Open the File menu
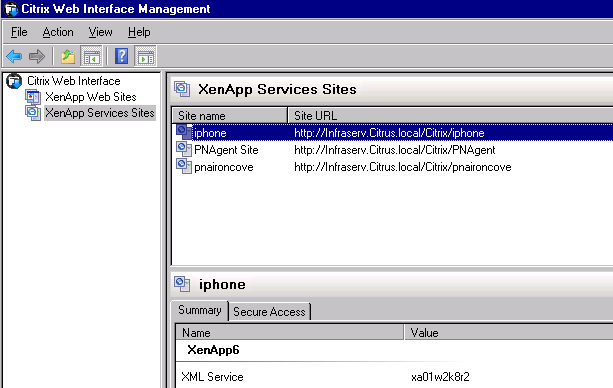The width and height of the screenshot is (613, 388). point(19,32)
